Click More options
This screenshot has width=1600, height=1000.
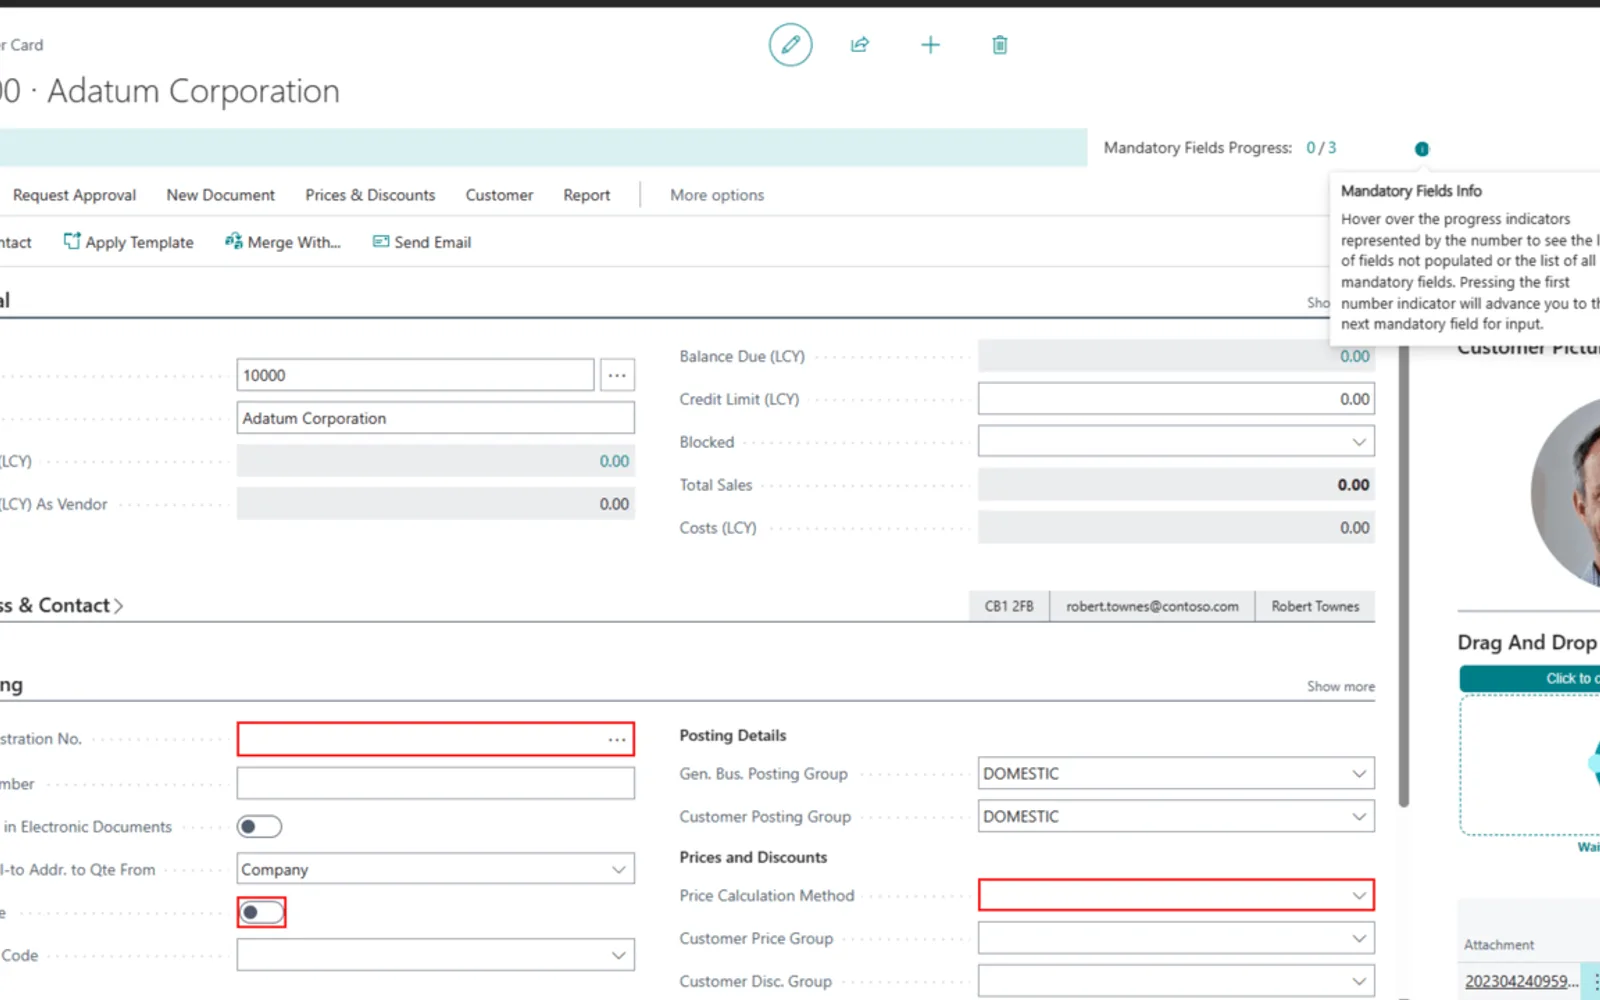(717, 195)
